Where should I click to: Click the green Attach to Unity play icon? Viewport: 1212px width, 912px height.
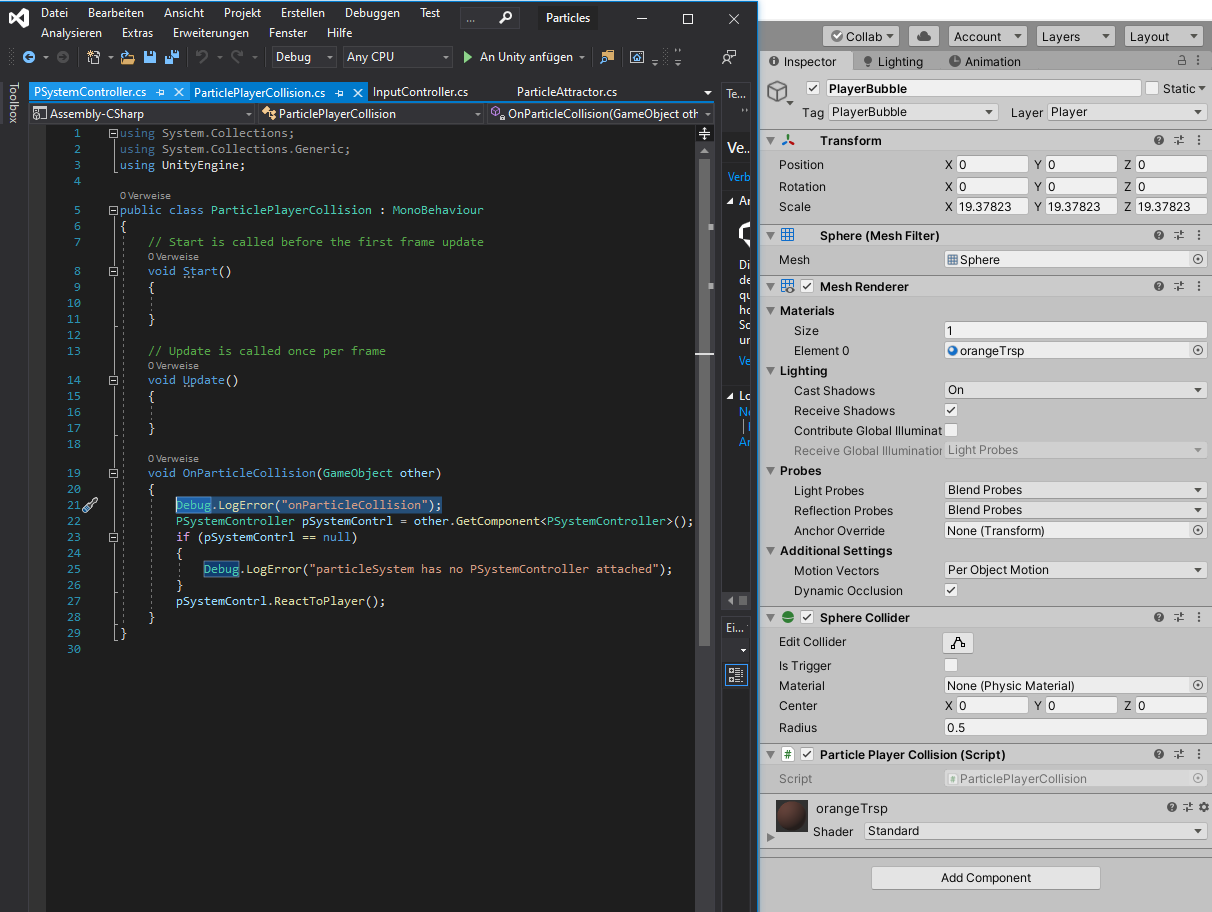click(467, 57)
